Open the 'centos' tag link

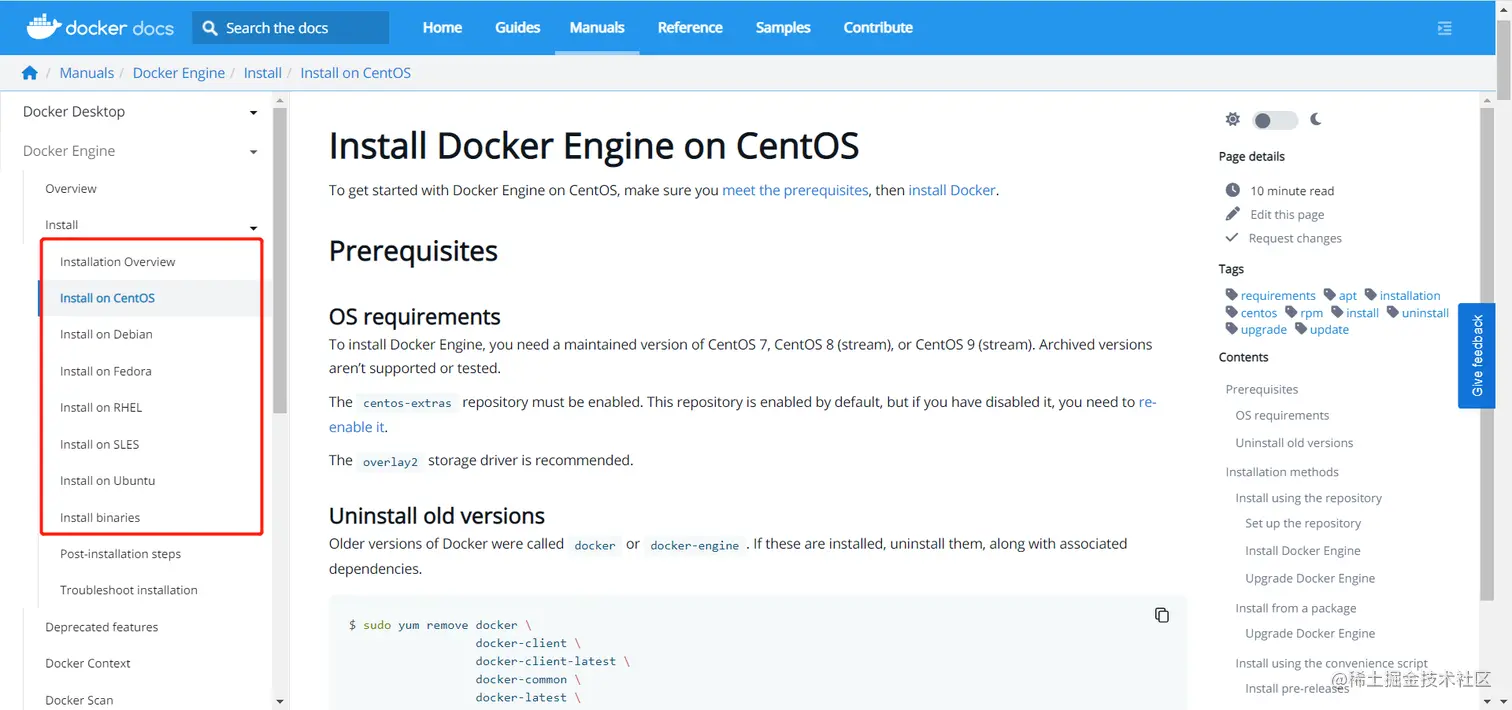point(1258,313)
